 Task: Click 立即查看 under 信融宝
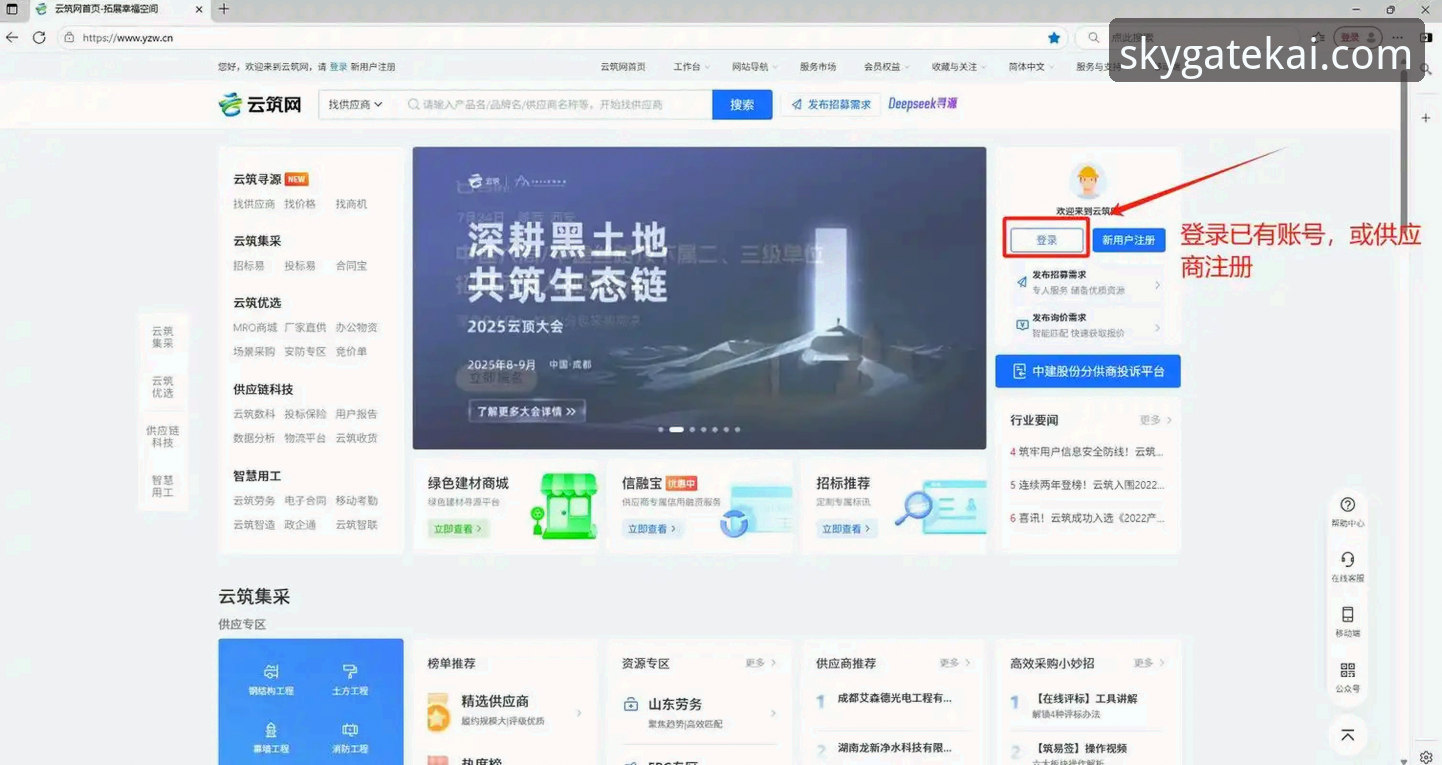point(652,528)
